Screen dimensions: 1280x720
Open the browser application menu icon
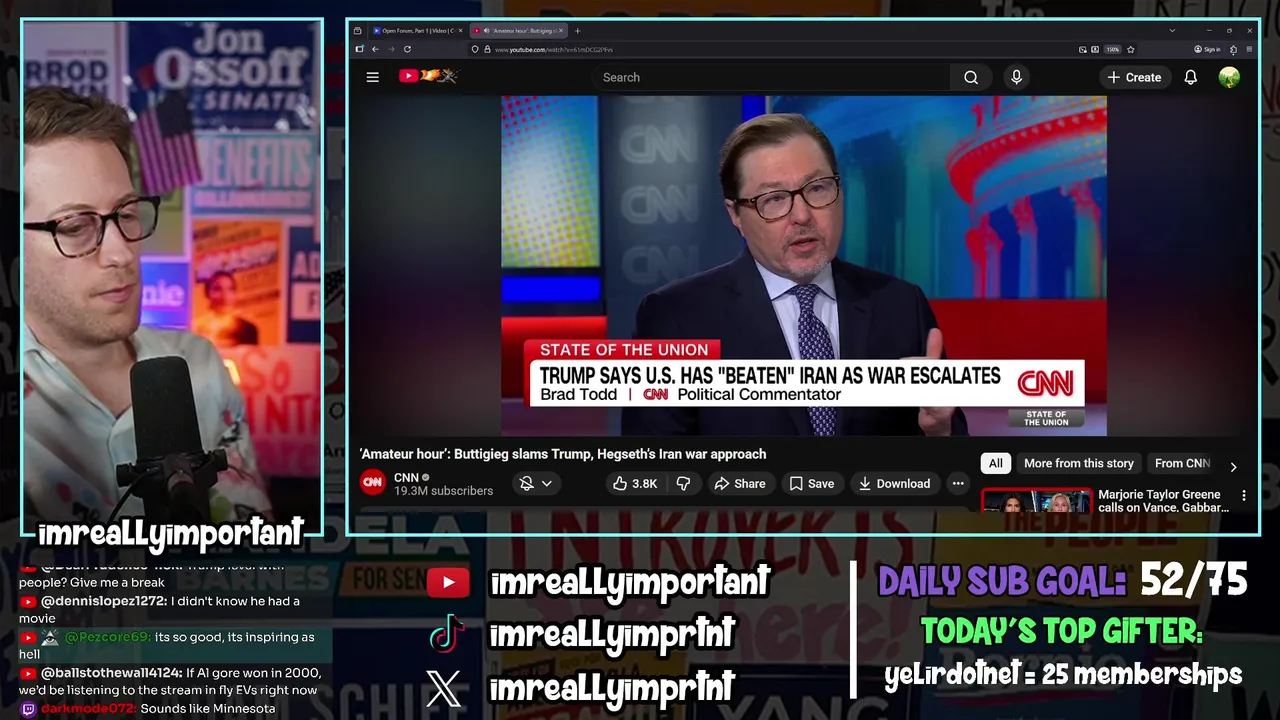pyautogui.click(x=1248, y=49)
